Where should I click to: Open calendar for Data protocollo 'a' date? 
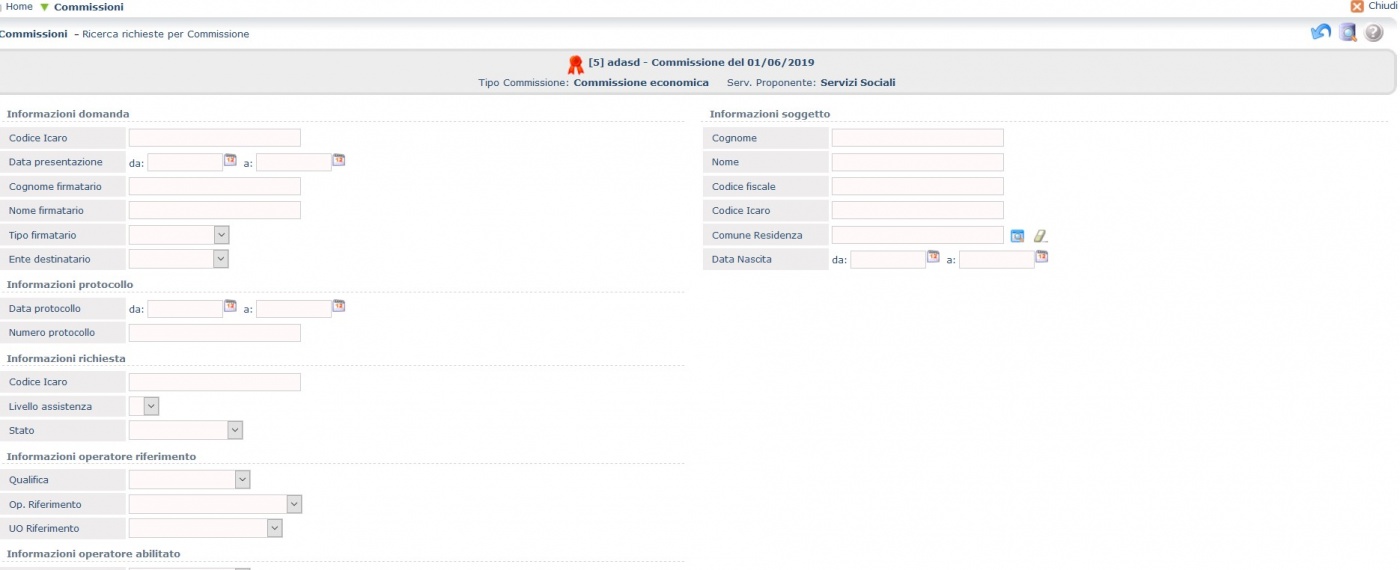tap(339, 306)
